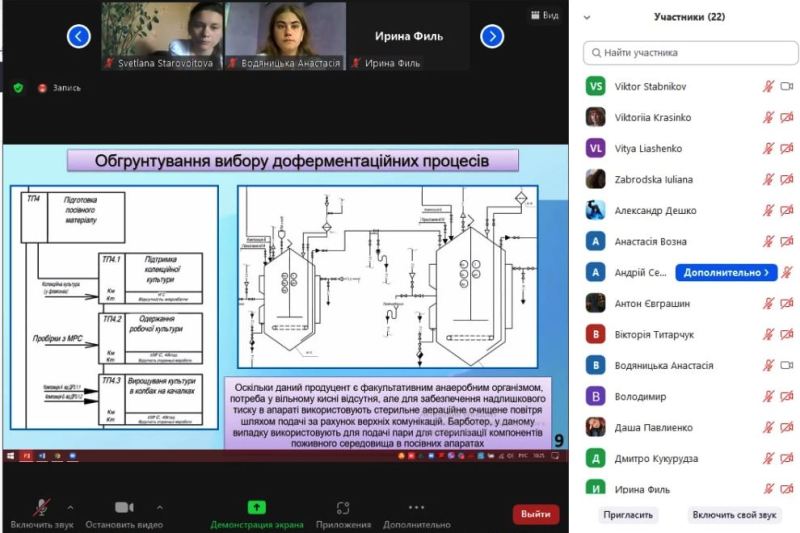This screenshot has height=533, width=800.
Task: Click Антон Євграшин muted microphone icon
Action: pos(768,303)
